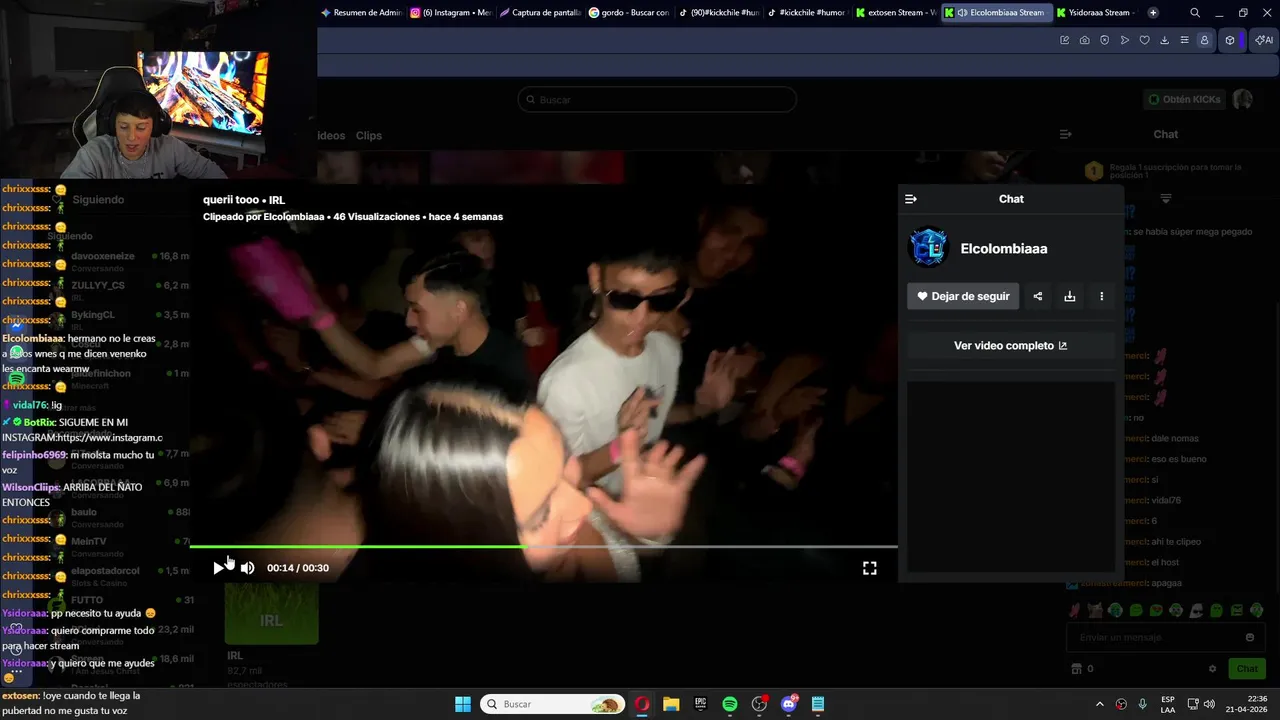
Task: Open the Resumen de Admin browser tab
Action: tap(360, 13)
